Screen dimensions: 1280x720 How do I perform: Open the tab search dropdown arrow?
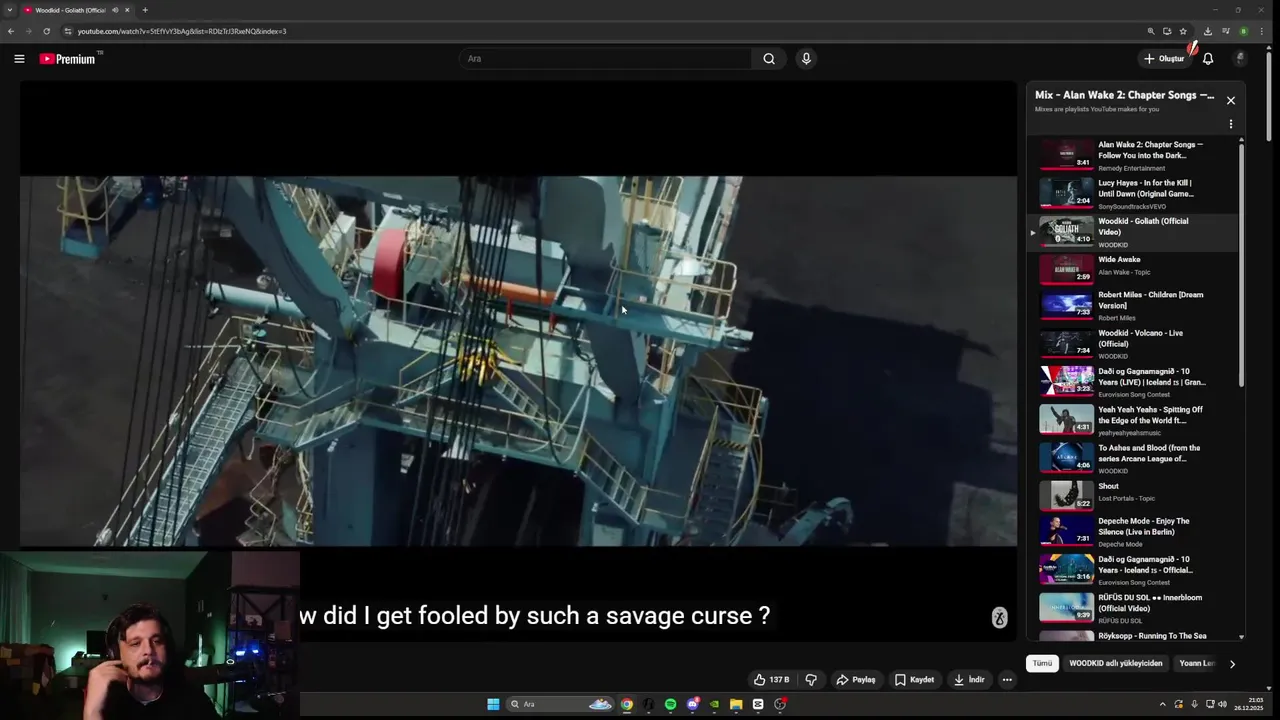(x=9, y=10)
